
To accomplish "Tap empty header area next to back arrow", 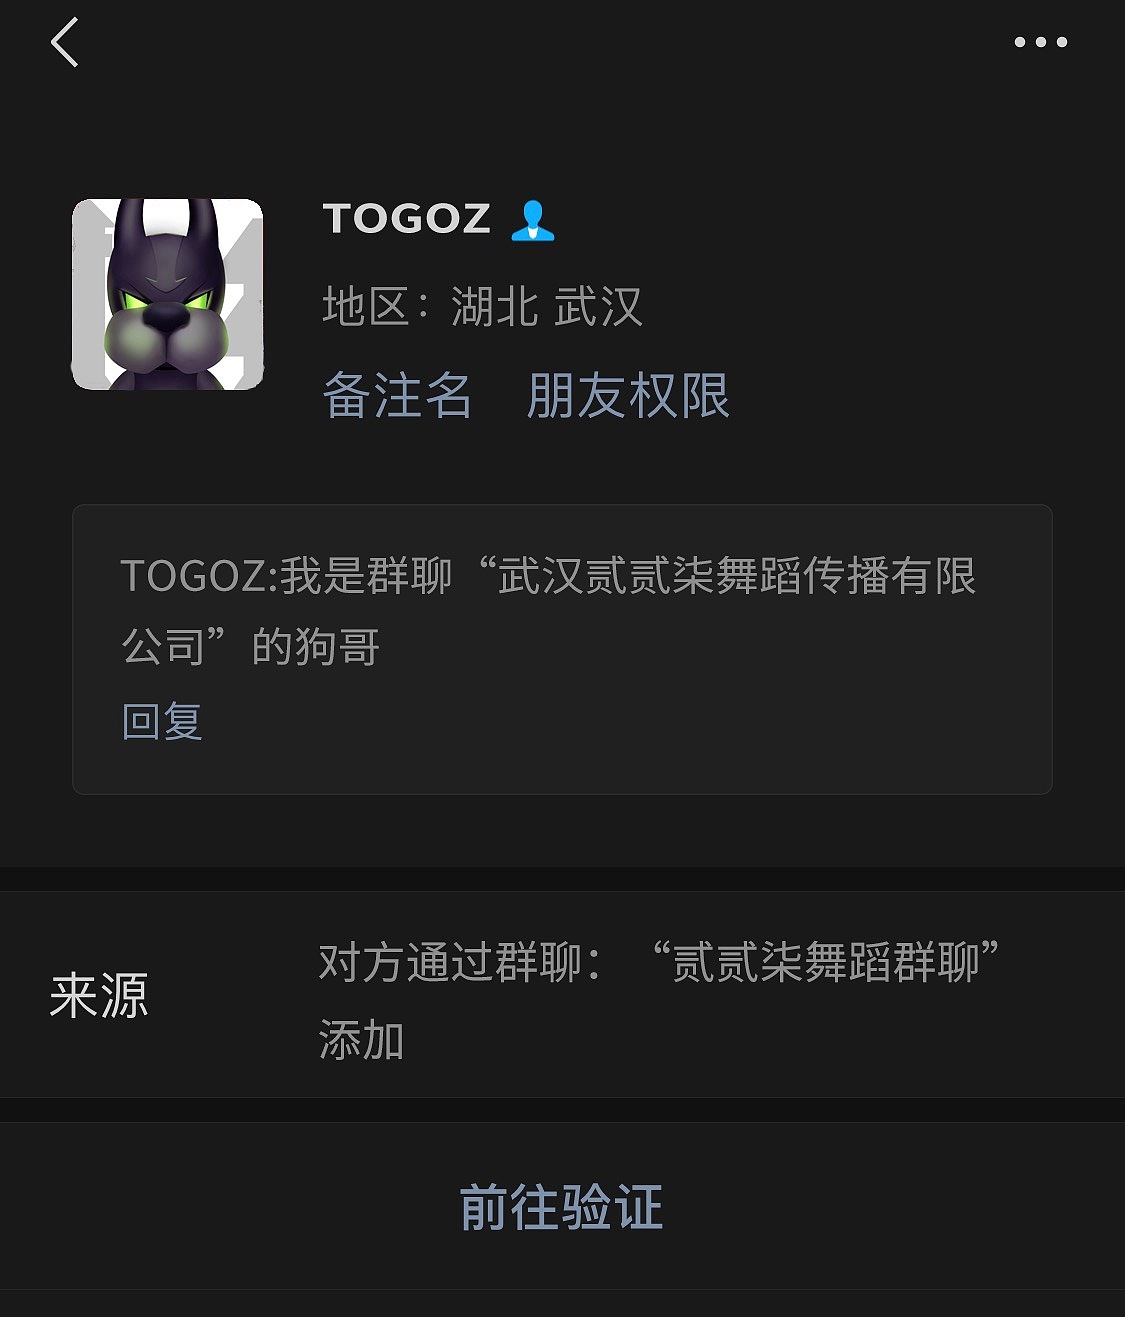I will click(540, 43).
